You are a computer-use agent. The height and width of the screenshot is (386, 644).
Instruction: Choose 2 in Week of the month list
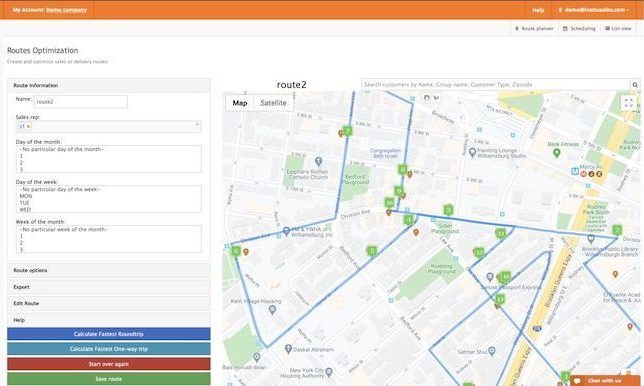[21, 243]
